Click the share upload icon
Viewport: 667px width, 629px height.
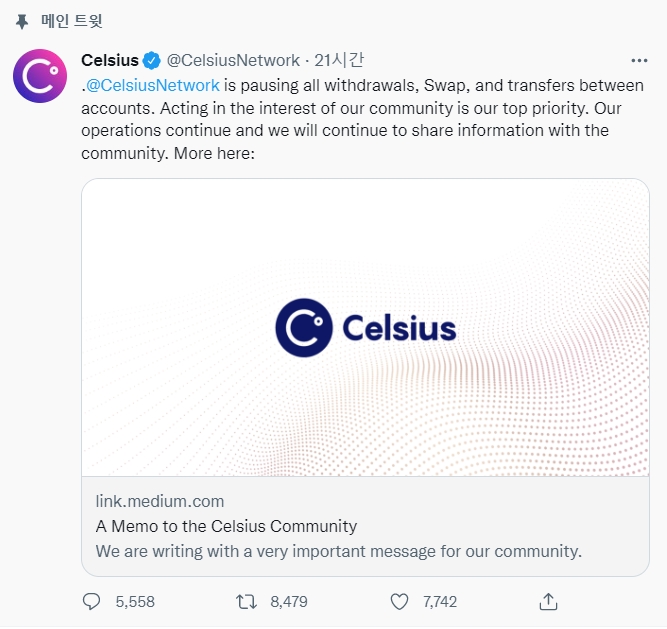[x=548, y=601]
